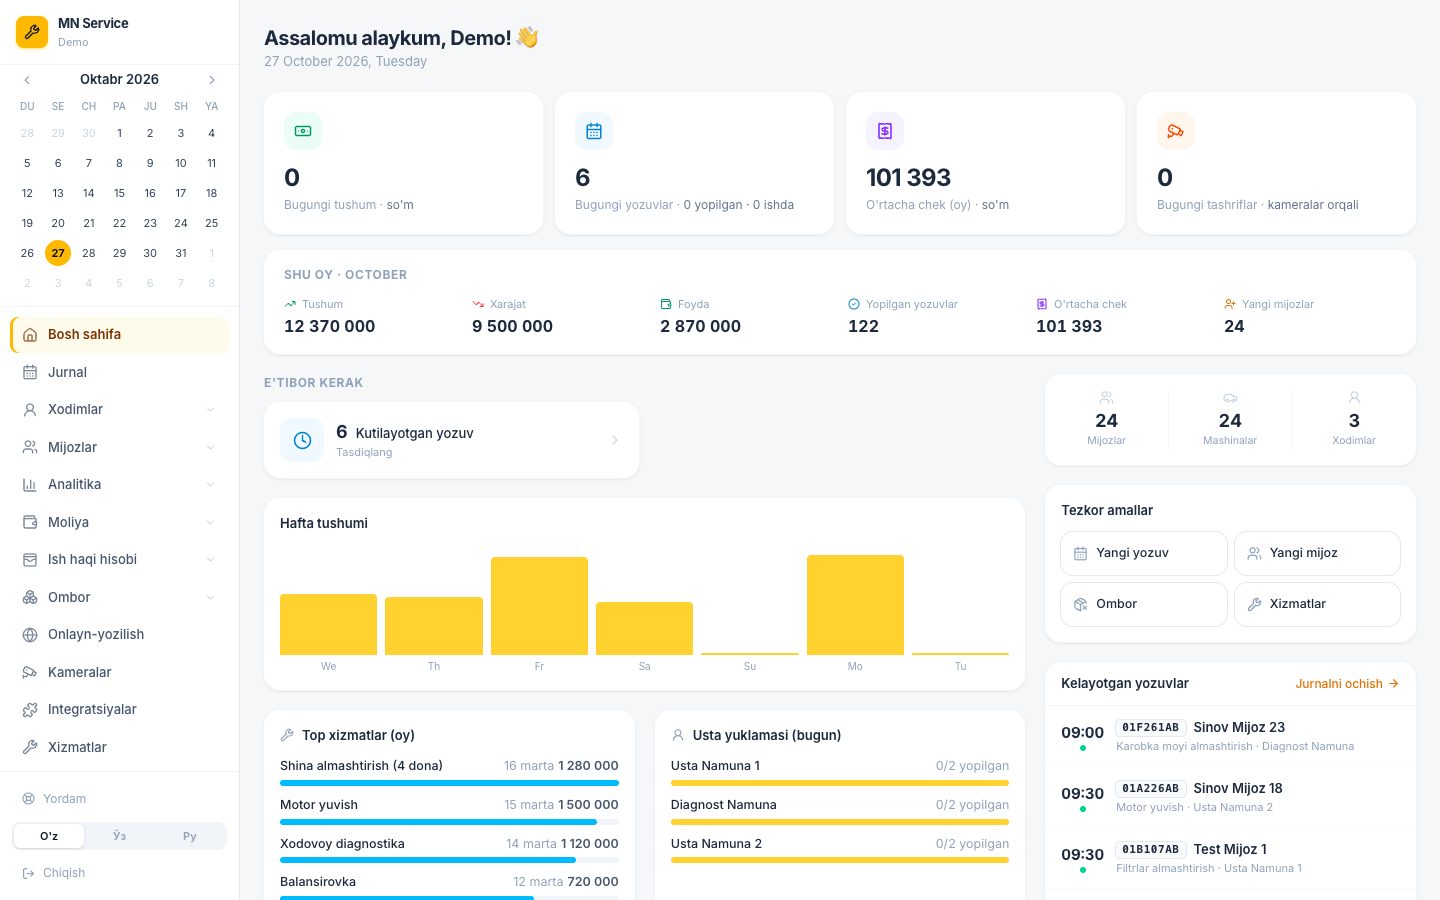Switch language to O'z
The image size is (1440, 900).
[x=49, y=836]
